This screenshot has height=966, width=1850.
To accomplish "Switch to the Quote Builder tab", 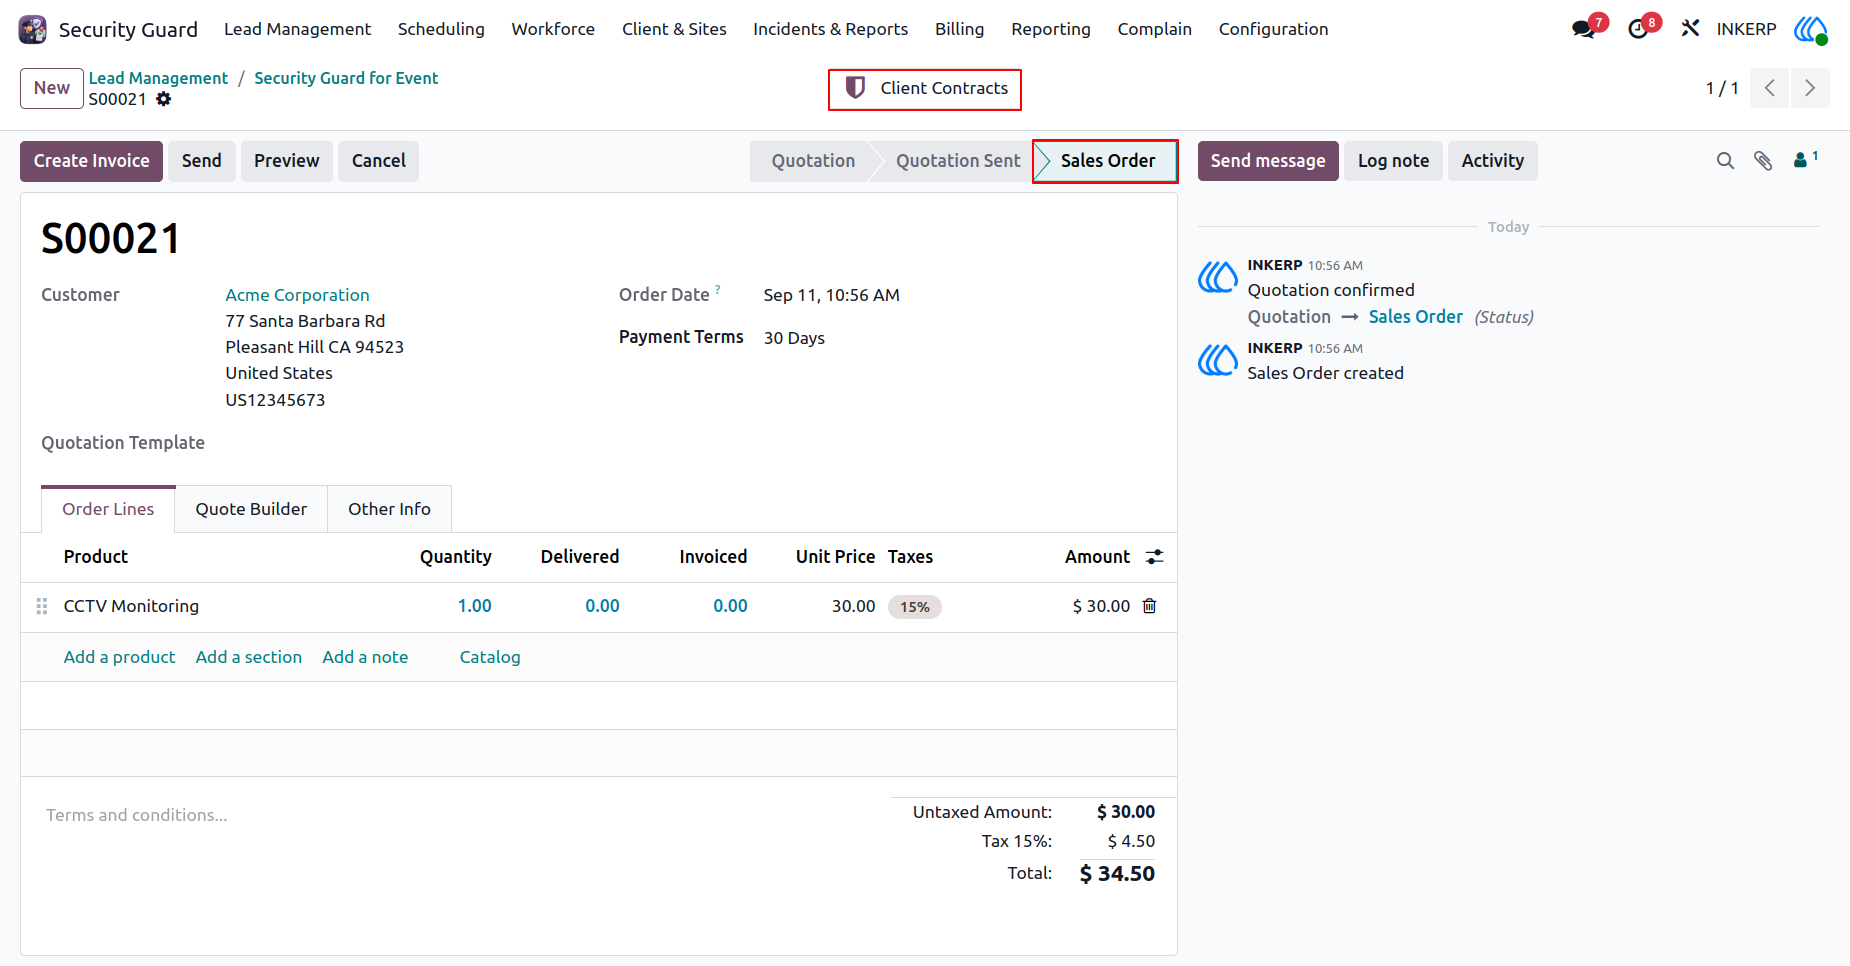I will [x=251, y=509].
